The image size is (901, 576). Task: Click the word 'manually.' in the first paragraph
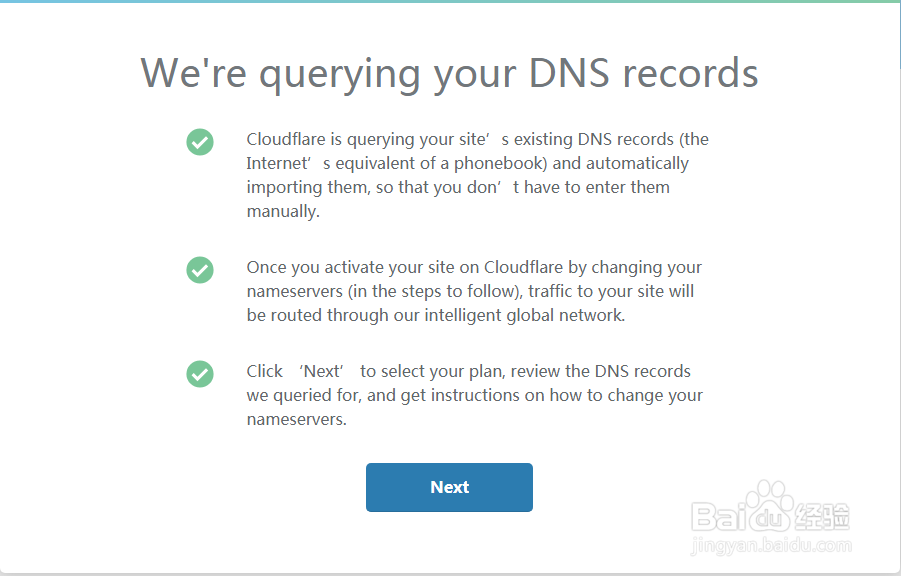[283, 211]
